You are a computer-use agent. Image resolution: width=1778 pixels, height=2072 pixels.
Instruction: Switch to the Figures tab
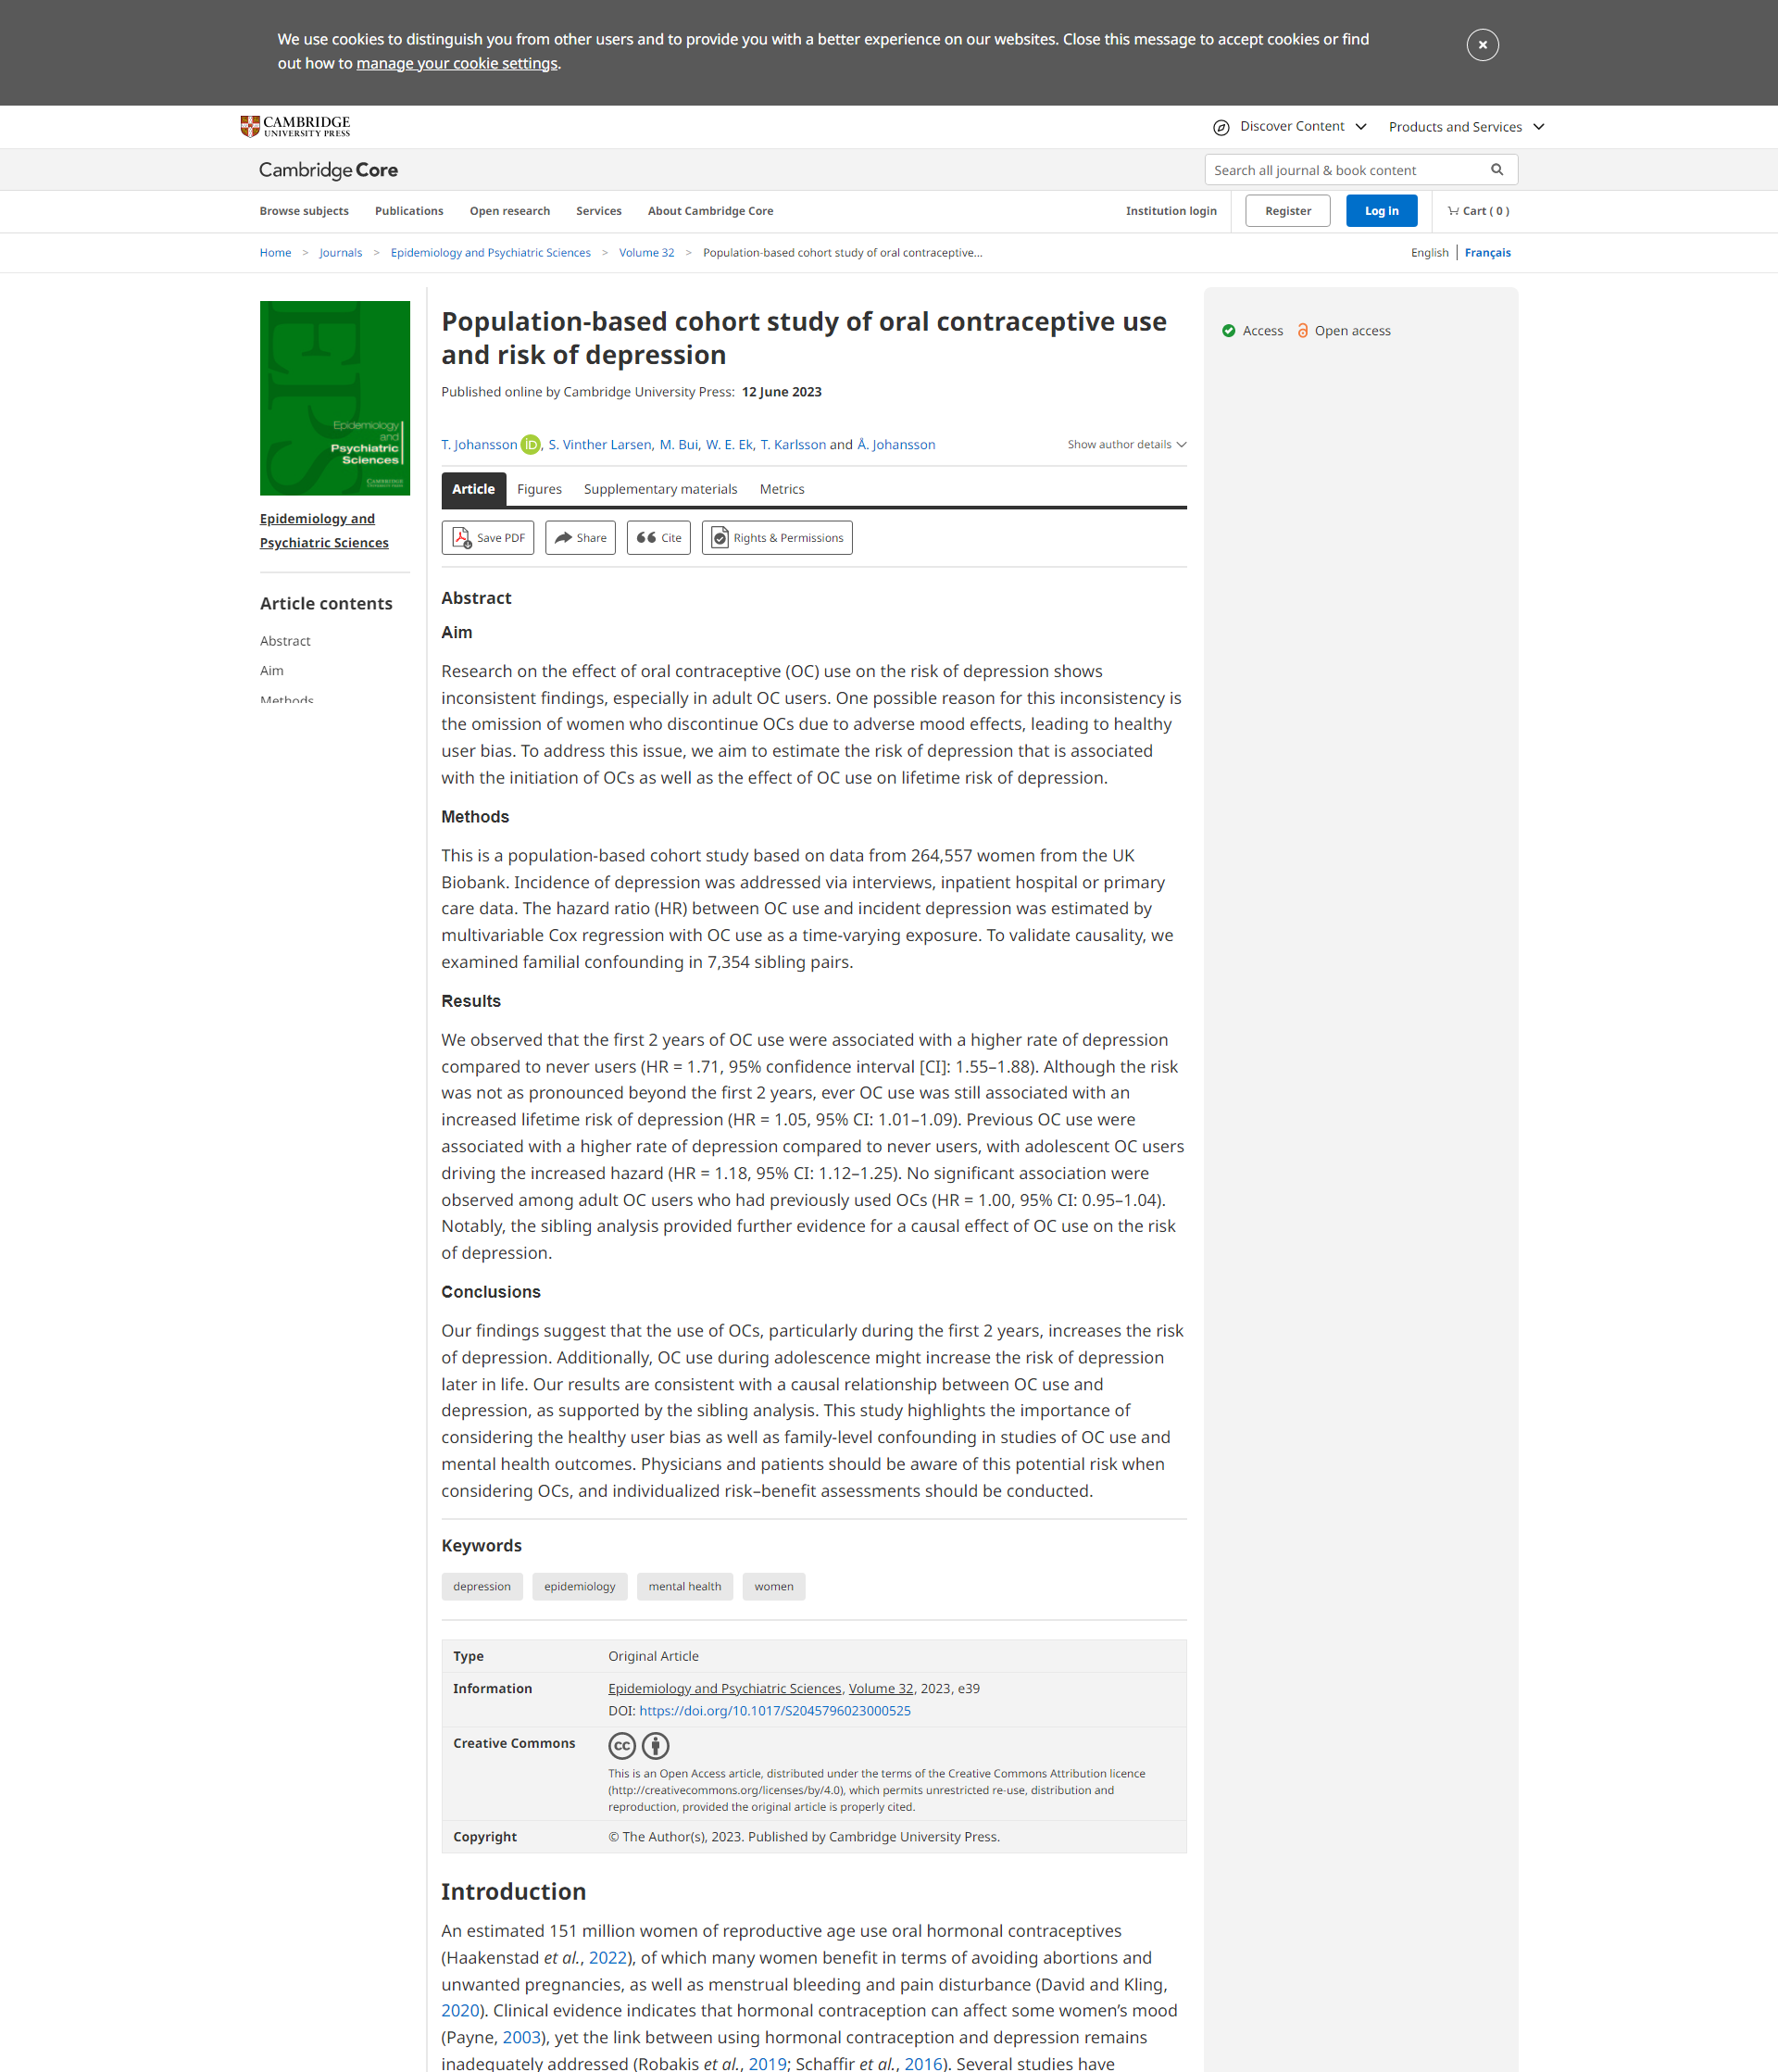pos(539,489)
